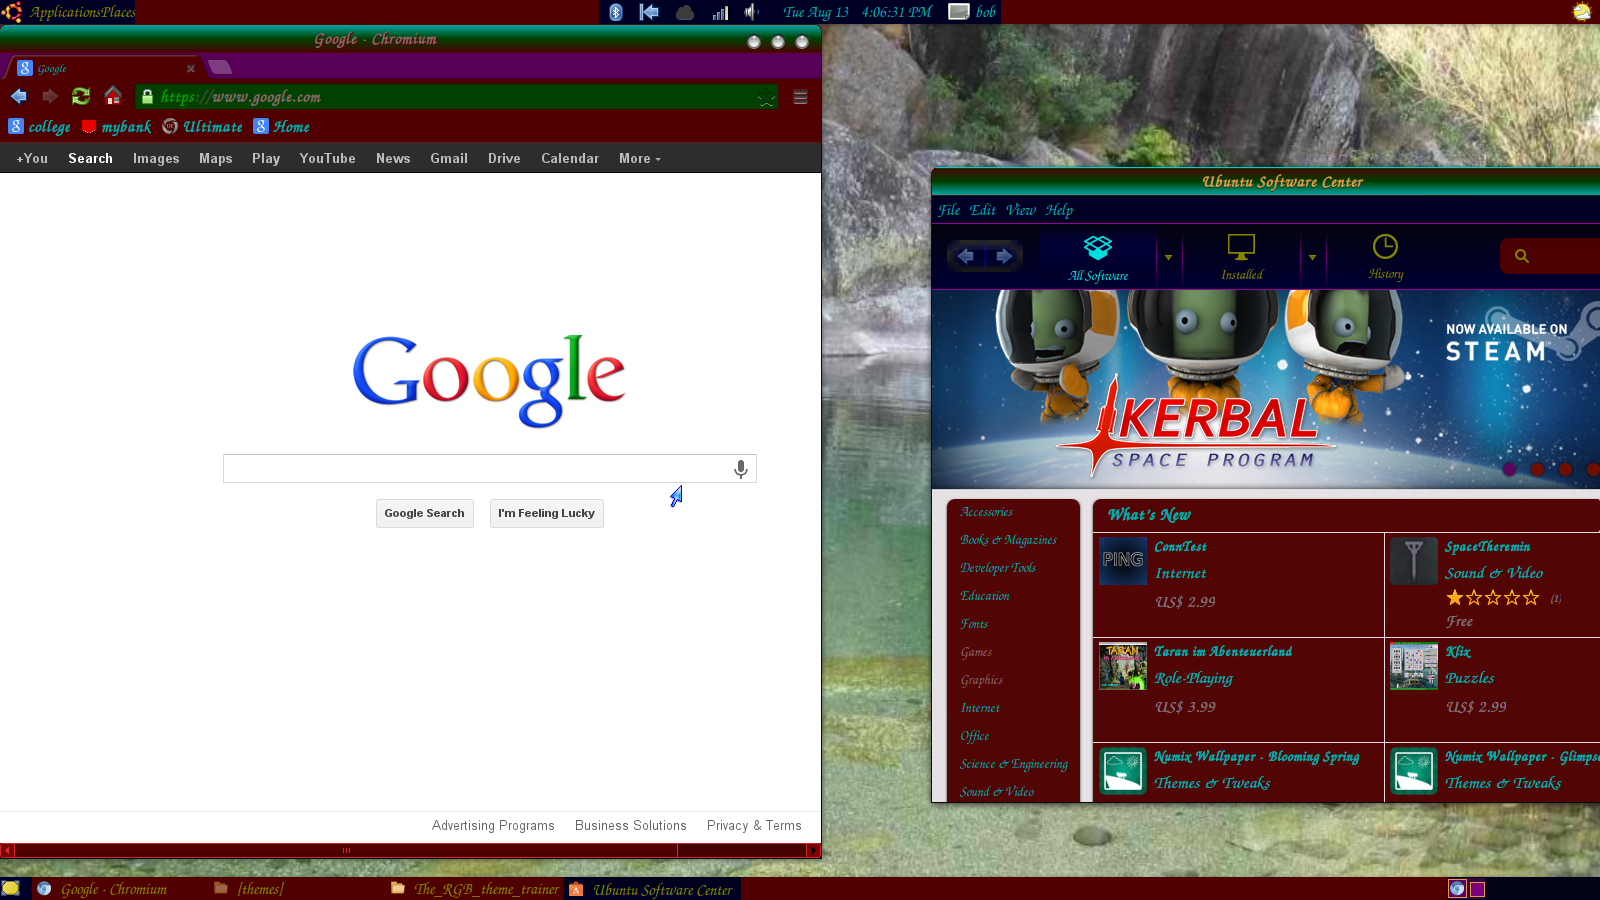The image size is (1600, 900).
Task: Click the I'm Feeling Lucky button
Action: pos(546,513)
